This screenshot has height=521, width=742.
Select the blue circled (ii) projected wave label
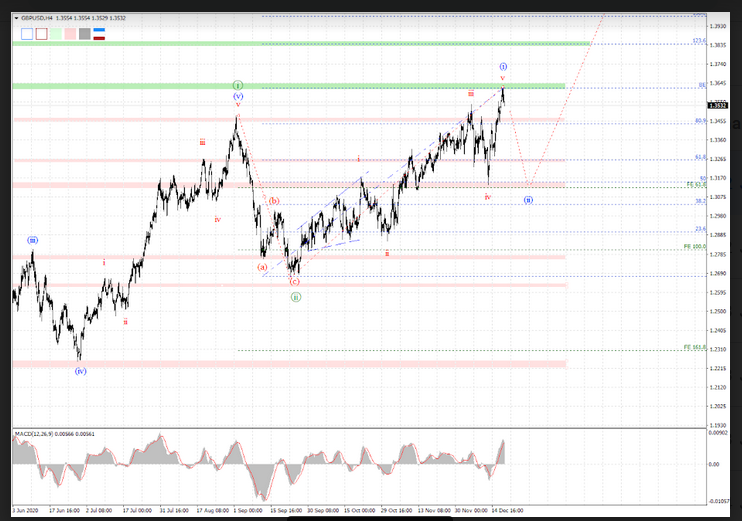(x=528, y=199)
